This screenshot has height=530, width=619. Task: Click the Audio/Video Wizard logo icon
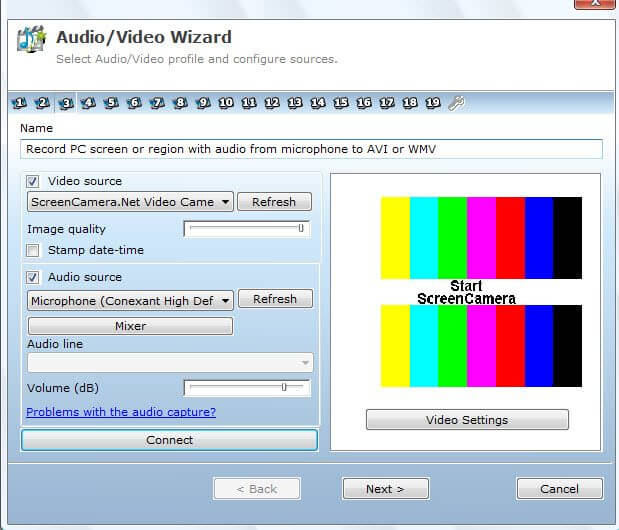31,39
